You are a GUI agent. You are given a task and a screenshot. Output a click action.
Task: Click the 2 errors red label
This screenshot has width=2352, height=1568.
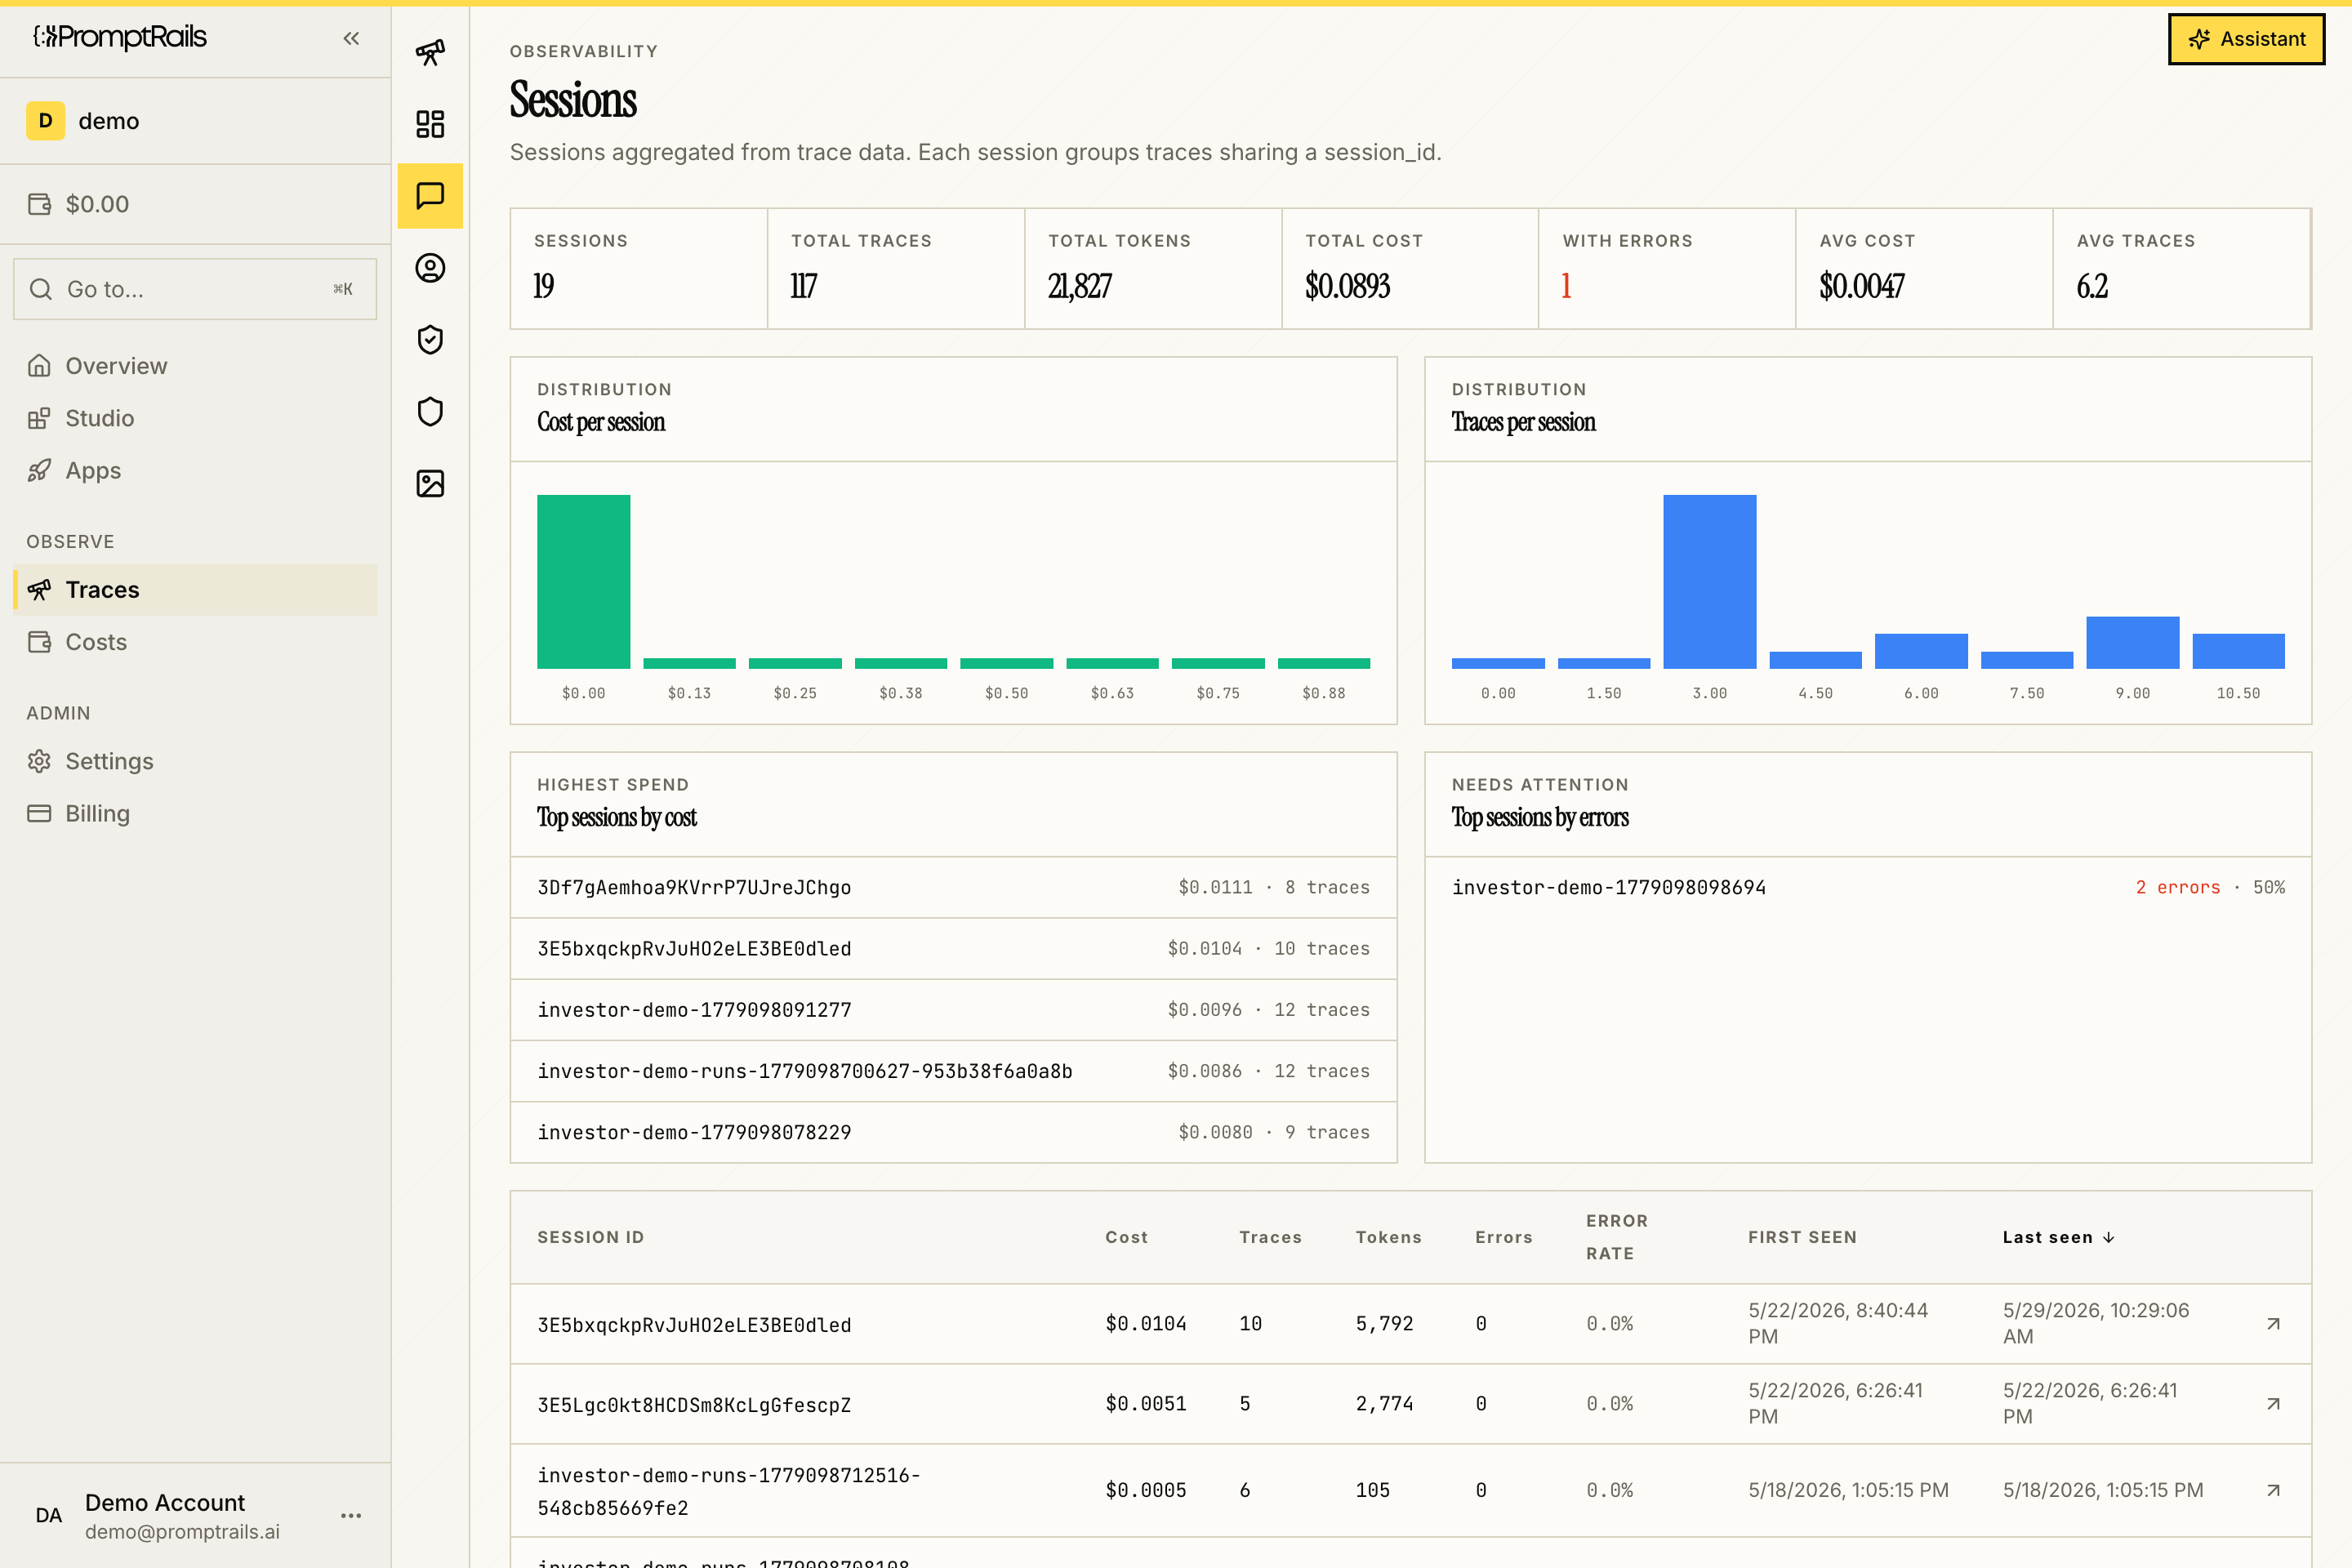coord(2177,887)
